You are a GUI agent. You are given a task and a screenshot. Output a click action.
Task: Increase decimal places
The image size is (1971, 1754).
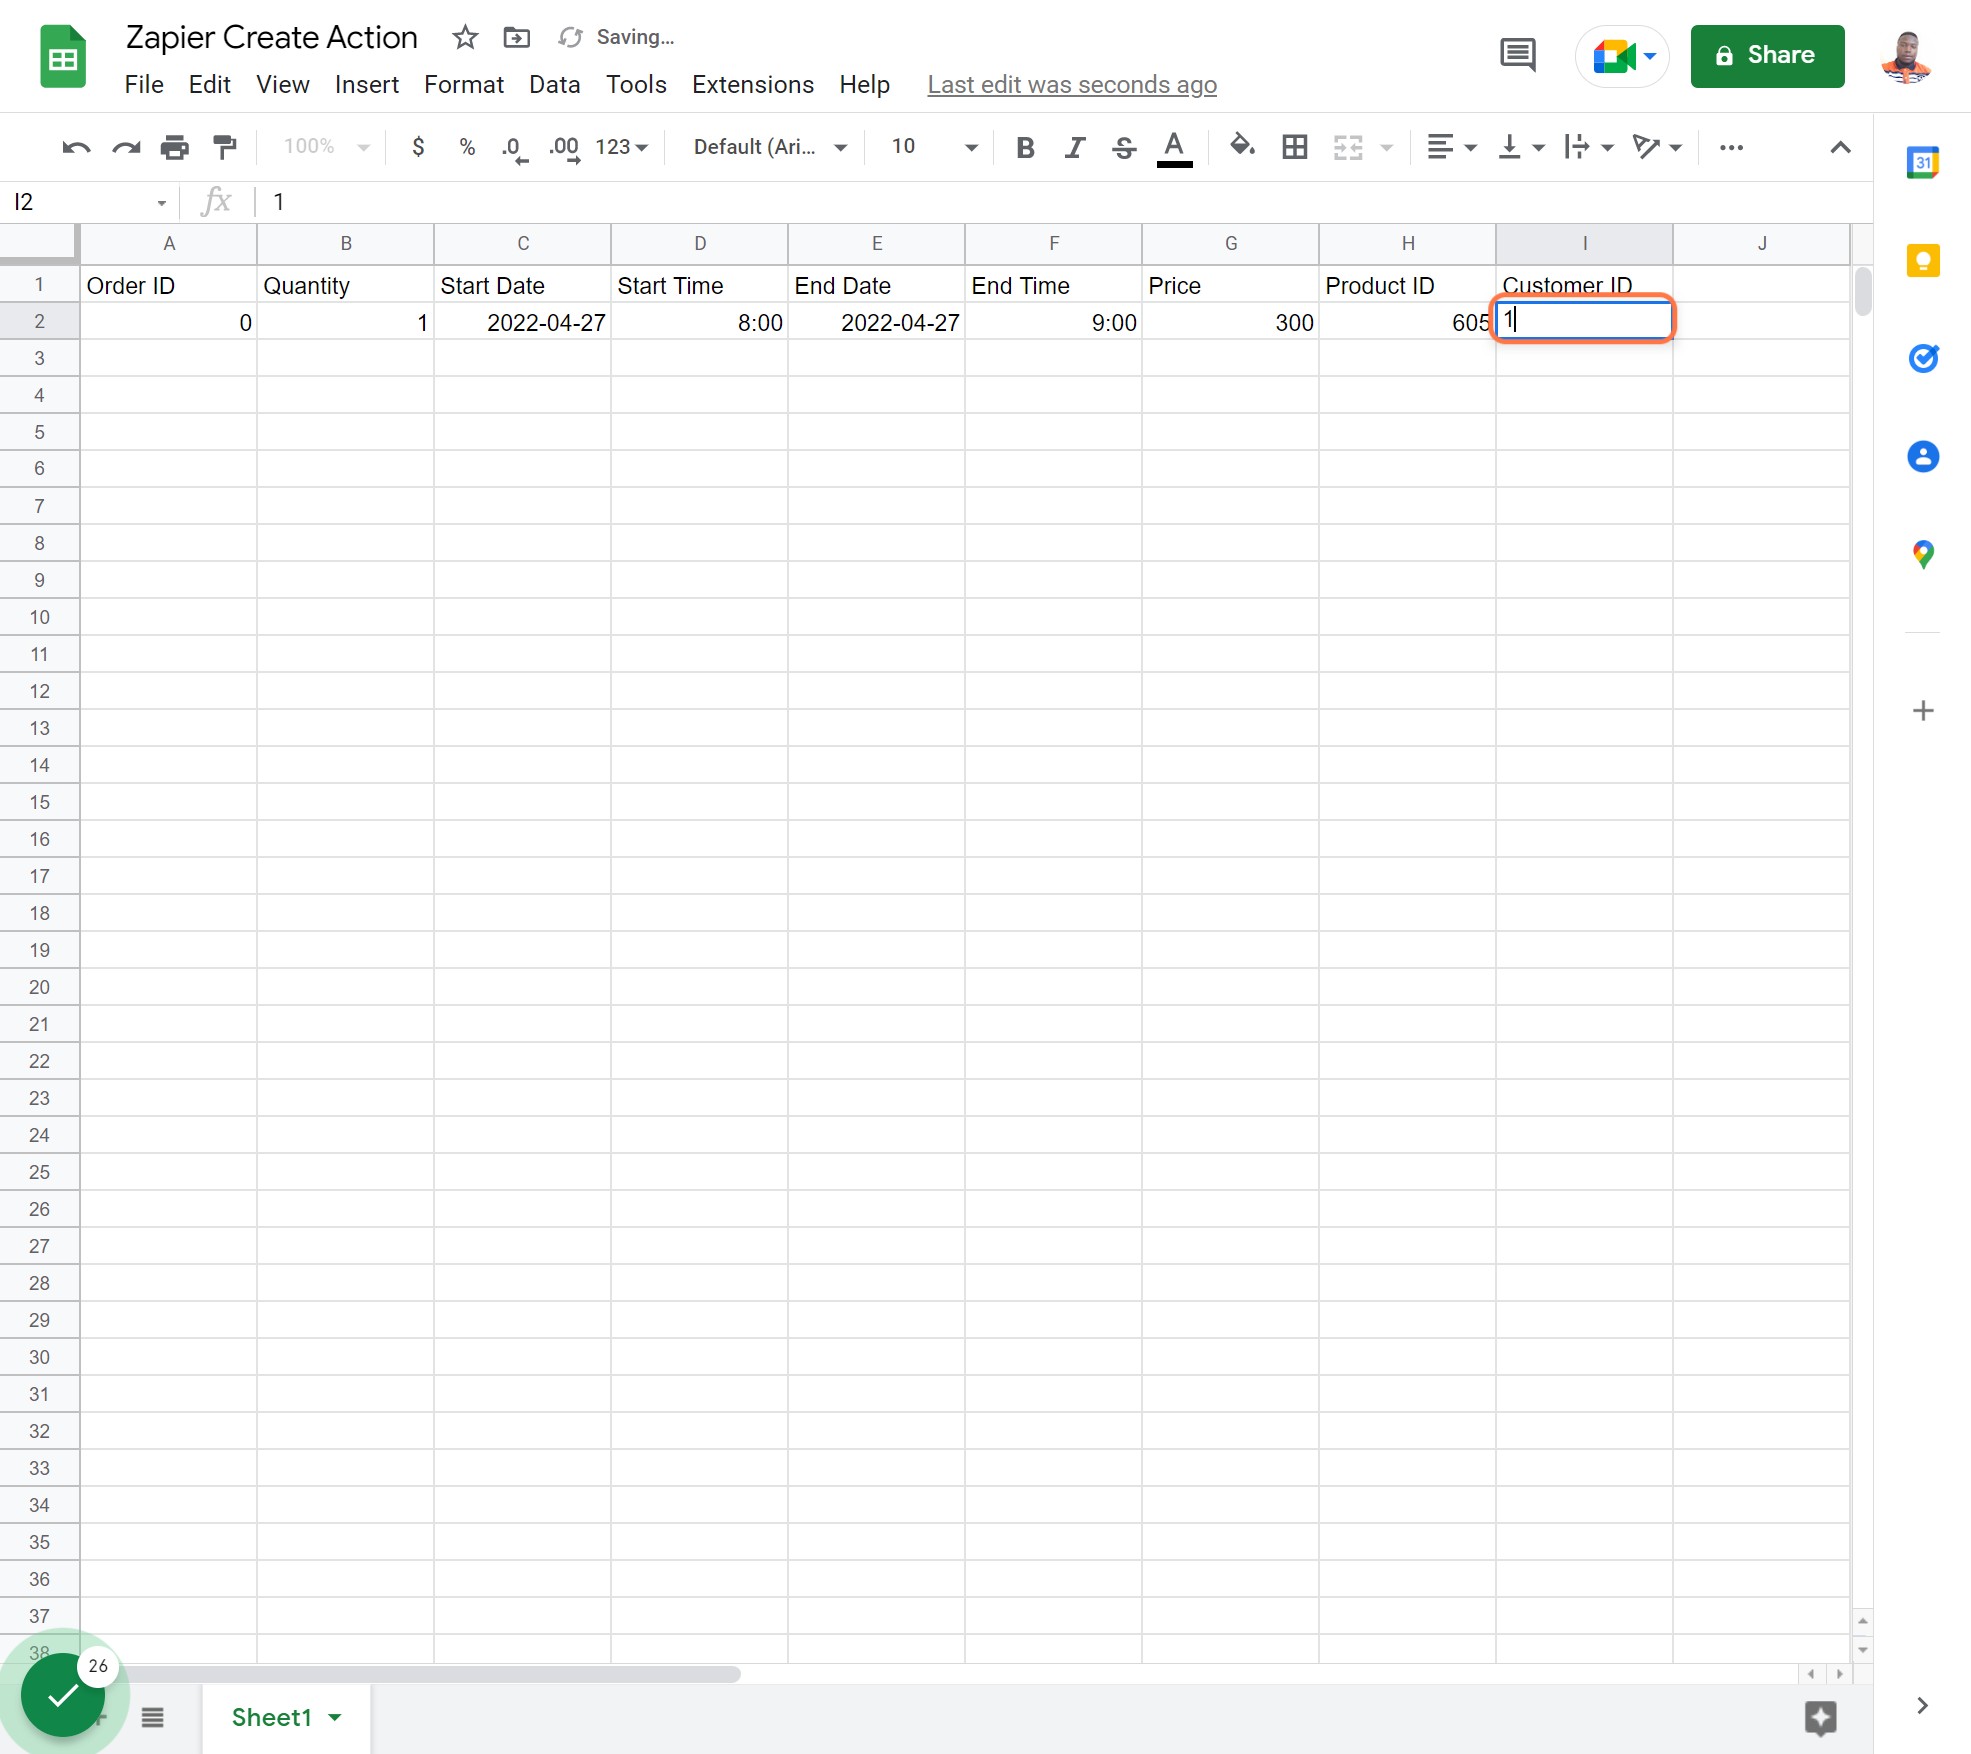coord(564,148)
